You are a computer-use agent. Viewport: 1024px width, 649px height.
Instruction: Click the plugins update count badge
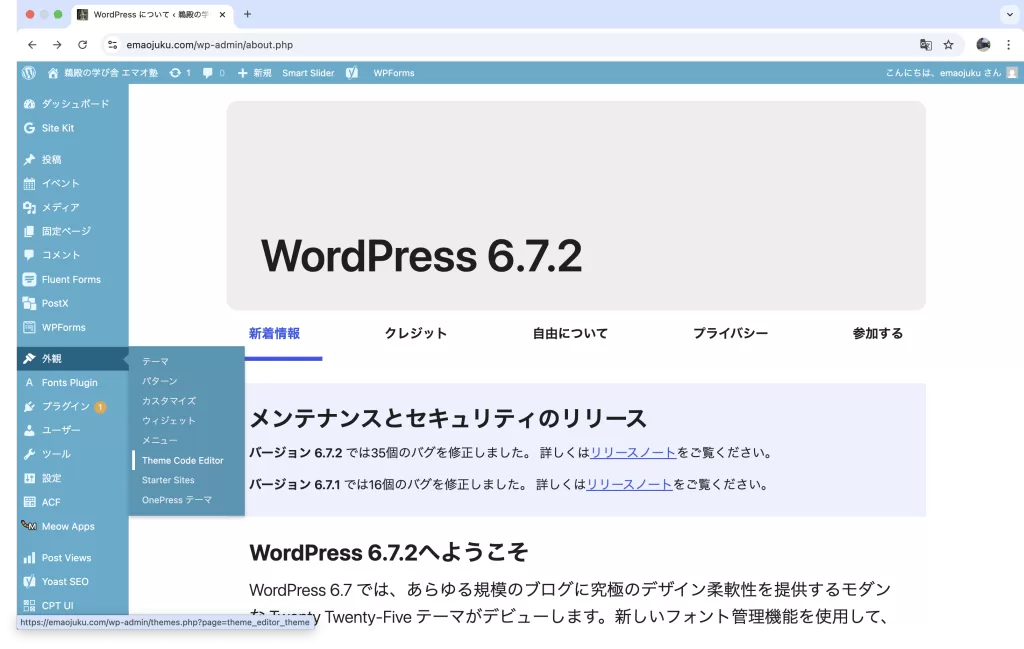(100, 407)
